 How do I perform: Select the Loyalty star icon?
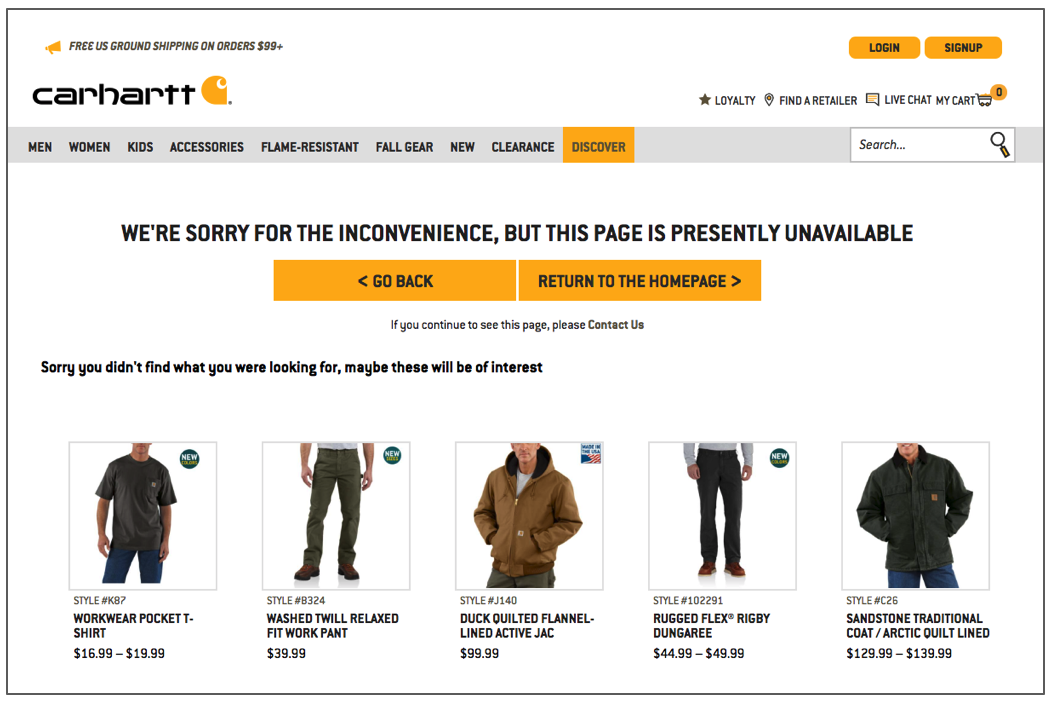(703, 97)
